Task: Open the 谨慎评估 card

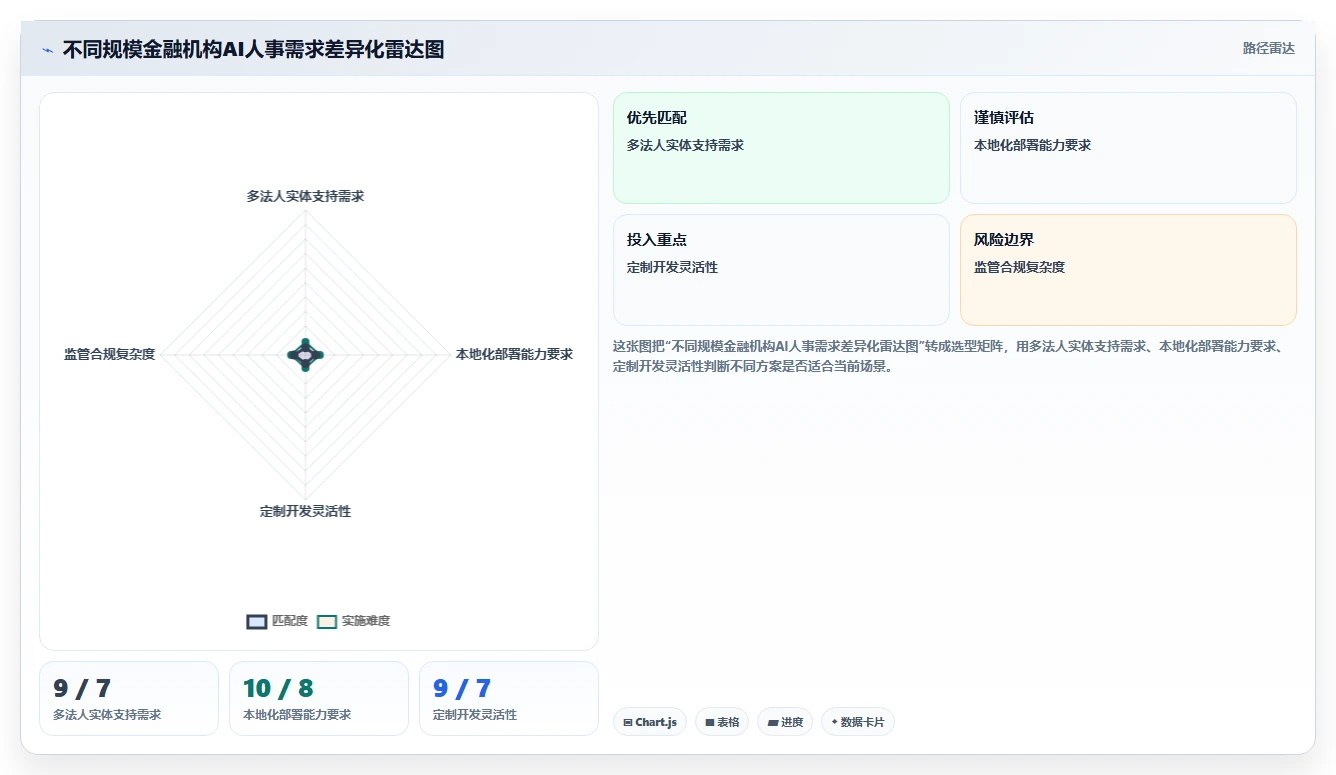Action: point(1128,148)
